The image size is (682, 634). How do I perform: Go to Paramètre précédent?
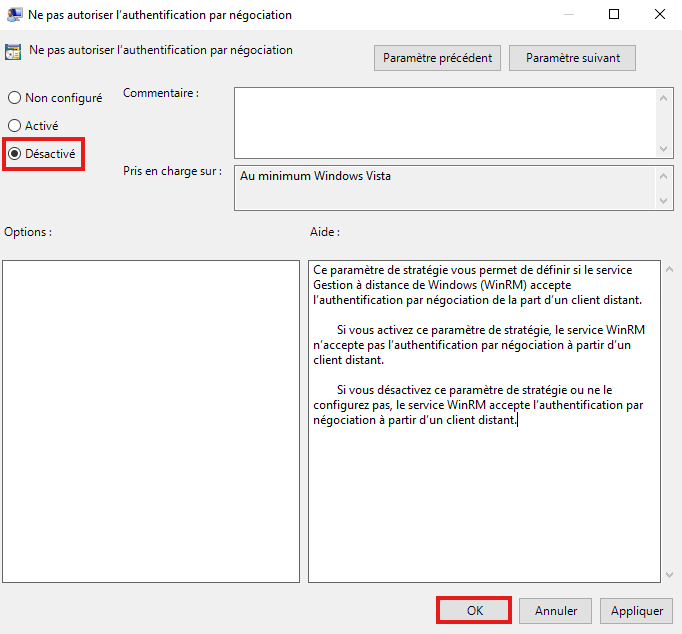pos(438,58)
